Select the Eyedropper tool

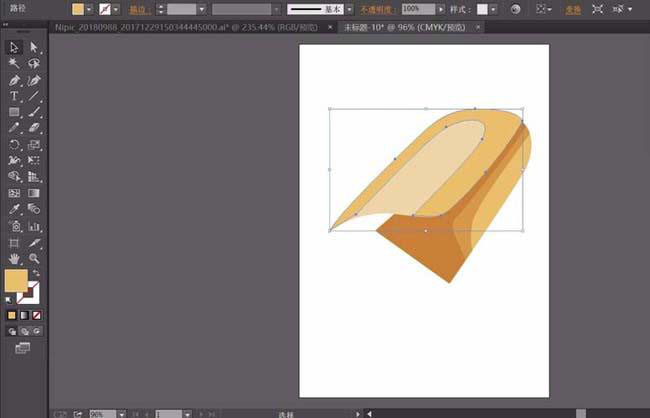click(14, 209)
